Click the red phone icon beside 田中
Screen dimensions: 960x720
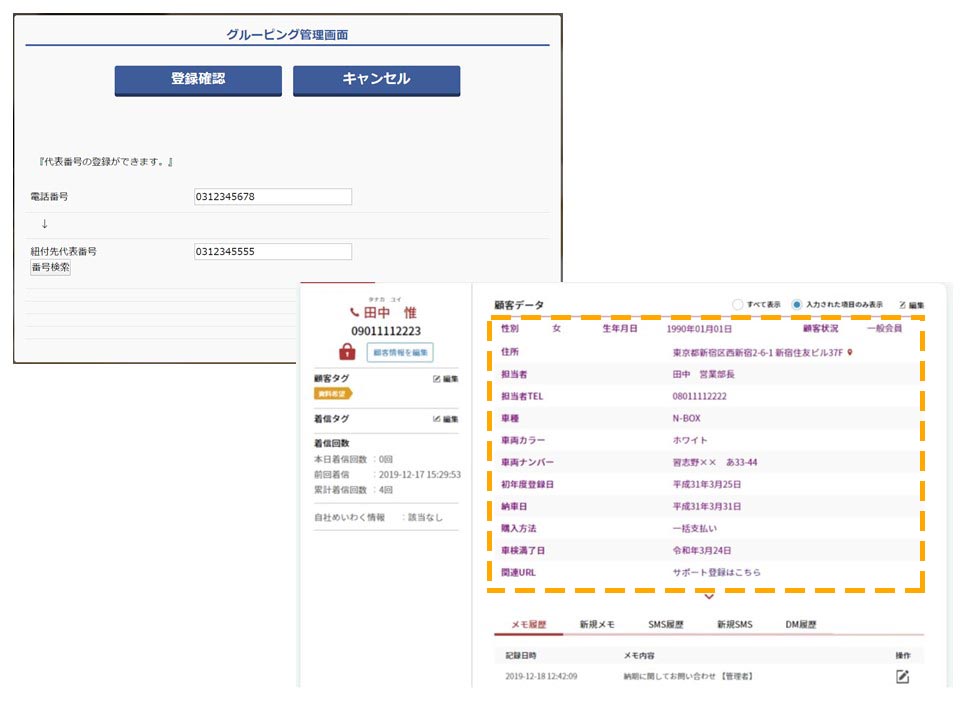pos(354,312)
